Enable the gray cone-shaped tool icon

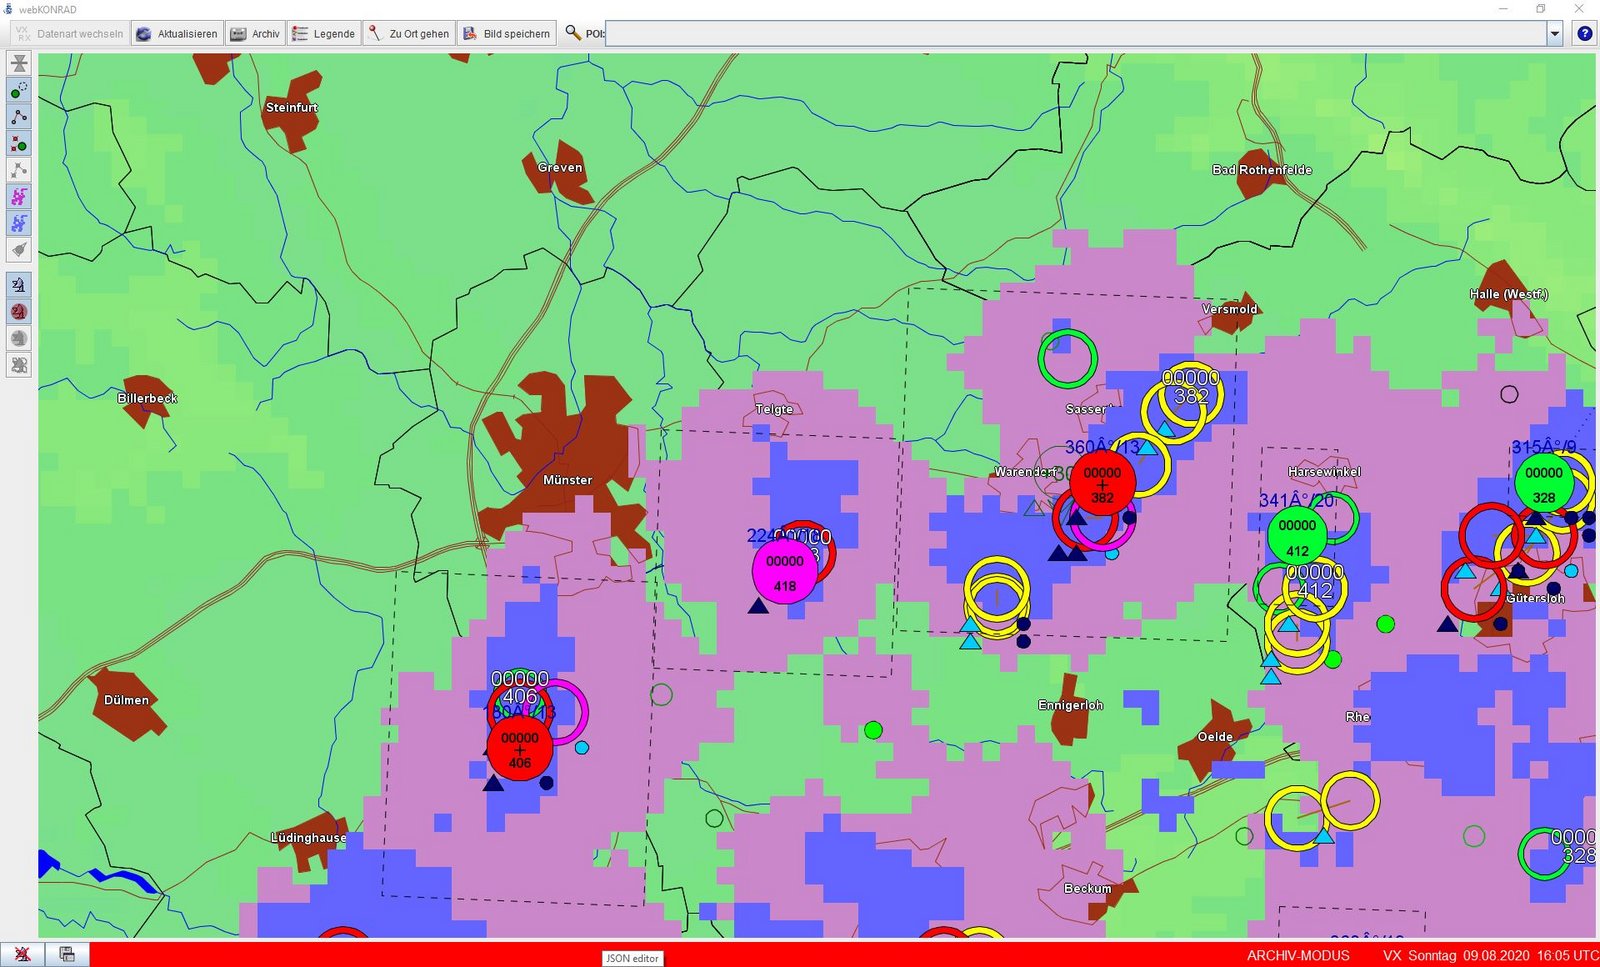pyautogui.click(x=19, y=250)
